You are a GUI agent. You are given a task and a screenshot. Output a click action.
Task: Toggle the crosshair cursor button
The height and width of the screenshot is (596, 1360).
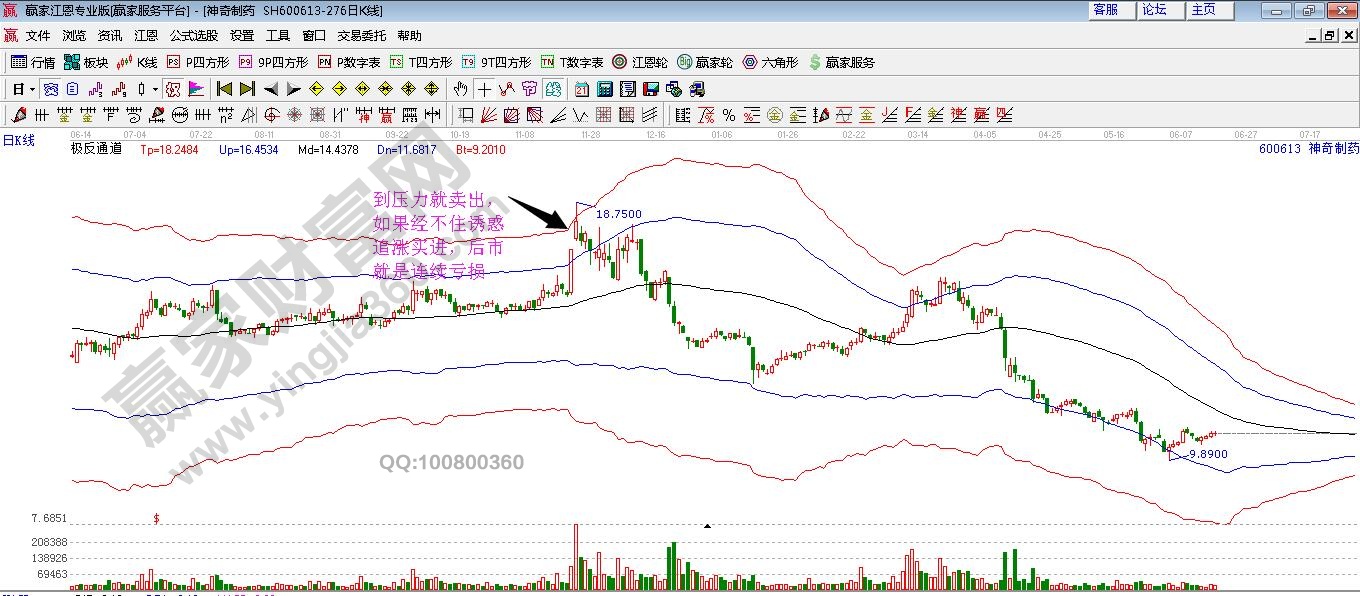(484, 89)
